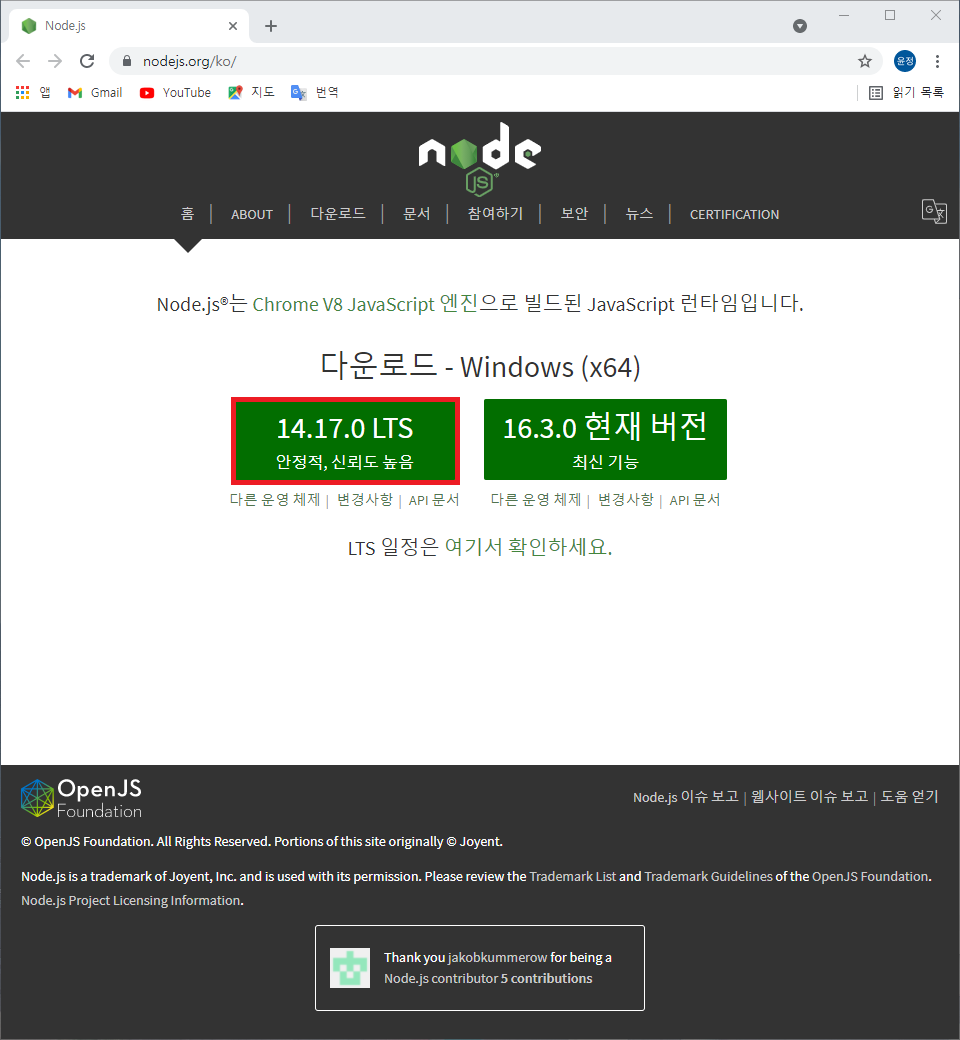Go to the 홈 nav item
This screenshot has width=960, height=1040.
pos(188,214)
